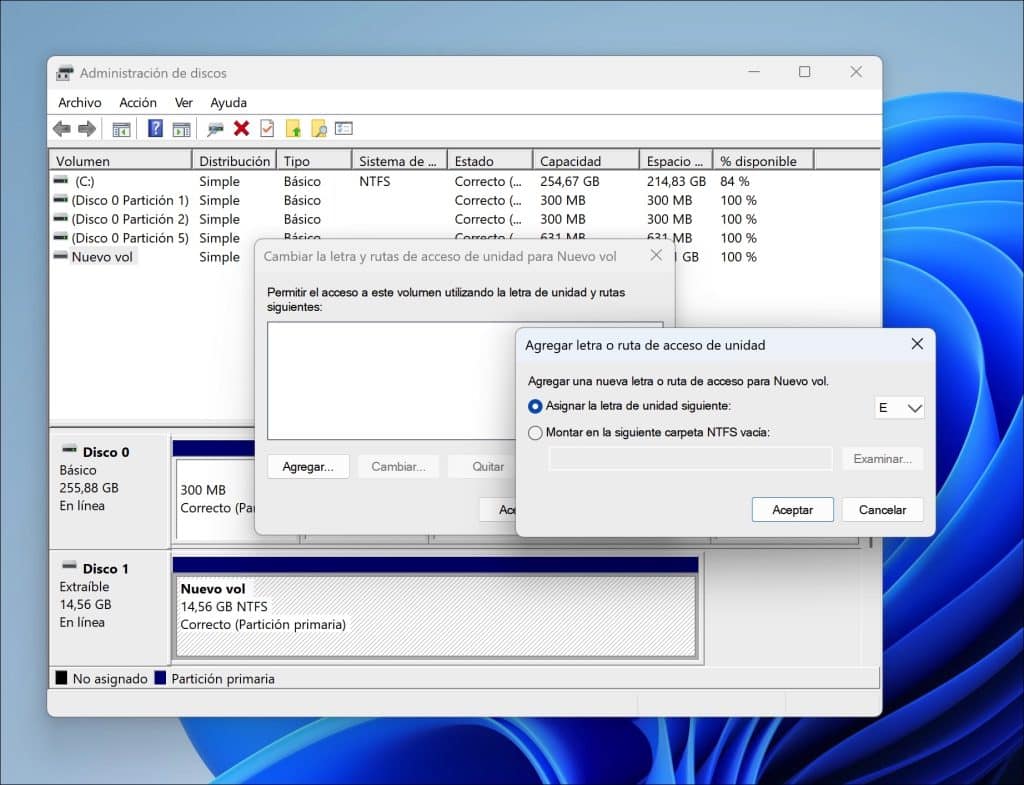Sort by the Capacidad column header

[x=586, y=161]
